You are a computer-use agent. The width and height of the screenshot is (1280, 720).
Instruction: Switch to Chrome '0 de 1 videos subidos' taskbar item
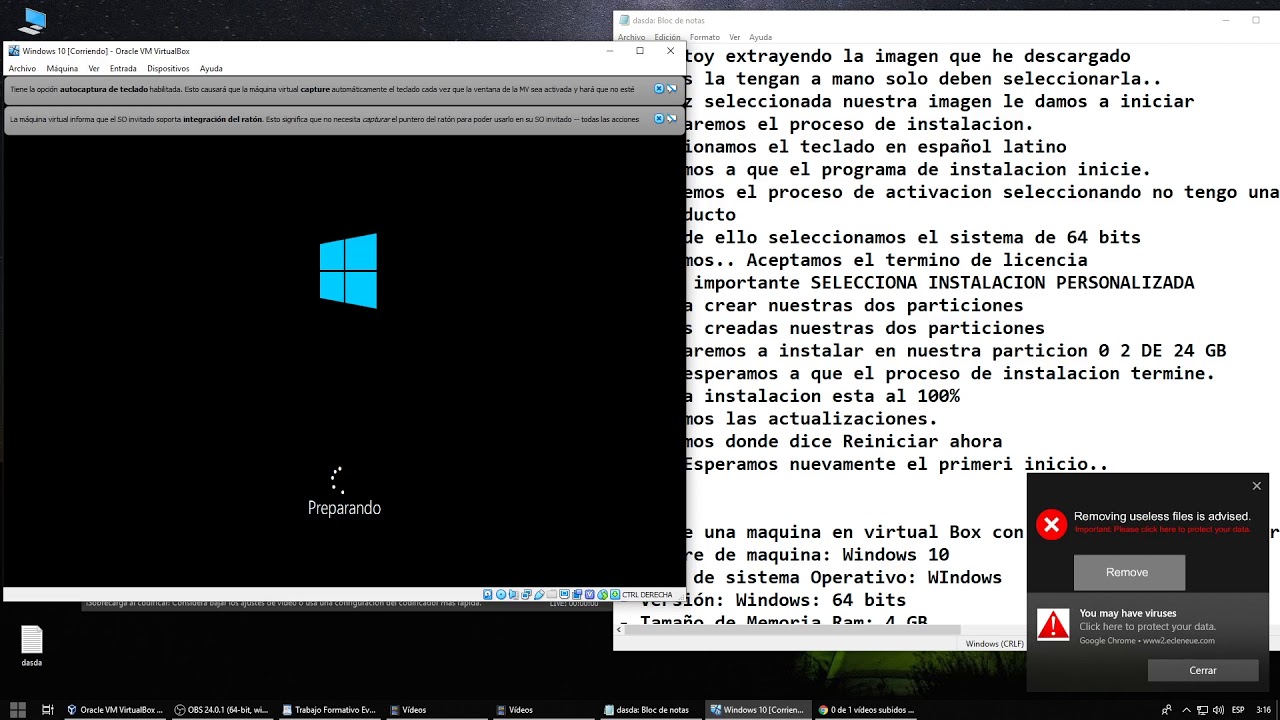click(866, 710)
